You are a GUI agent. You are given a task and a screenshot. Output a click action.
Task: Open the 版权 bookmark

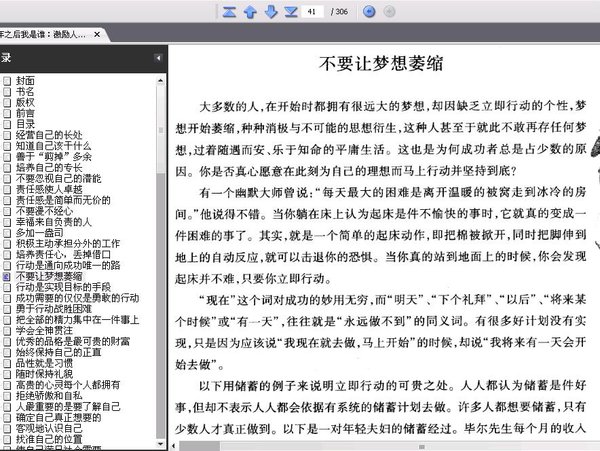pyautogui.click(x=25, y=102)
